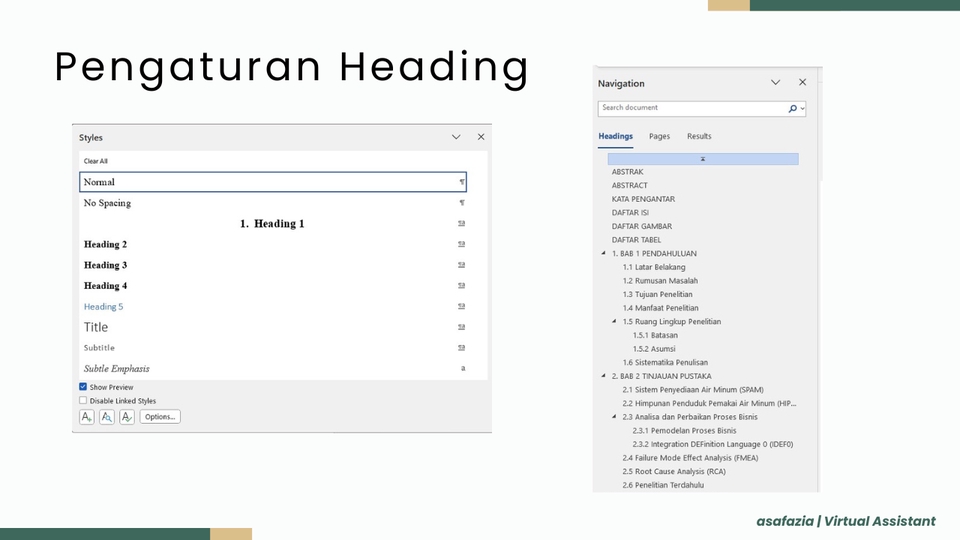Viewport: 960px width, 540px height.
Task: Close the Styles pane
Action: pyautogui.click(x=481, y=137)
